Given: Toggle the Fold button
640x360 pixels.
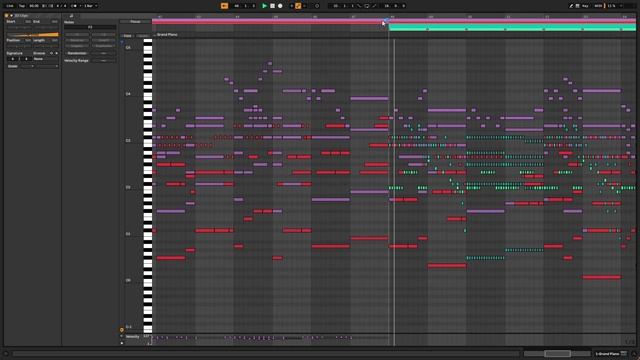Looking at the screenshot, I should 127,36.
